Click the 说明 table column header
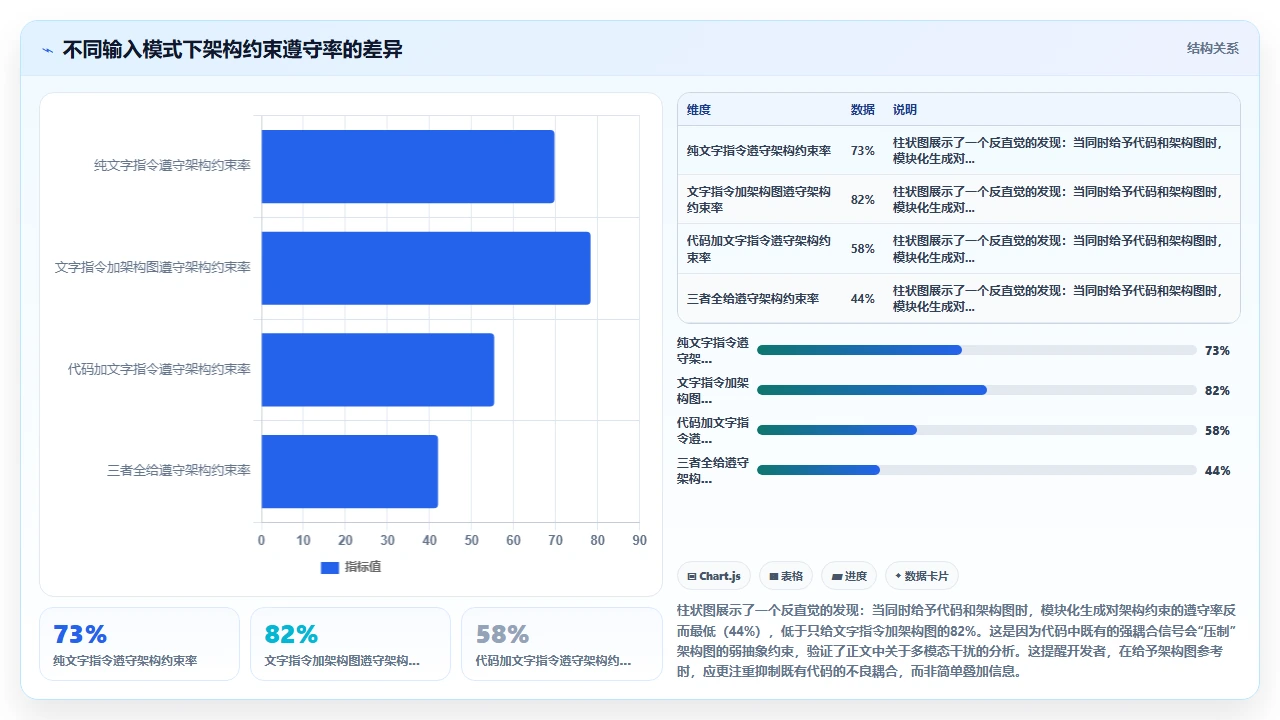Image resolution: width=1280 pixels, height=720 pixels. (905, 110)
